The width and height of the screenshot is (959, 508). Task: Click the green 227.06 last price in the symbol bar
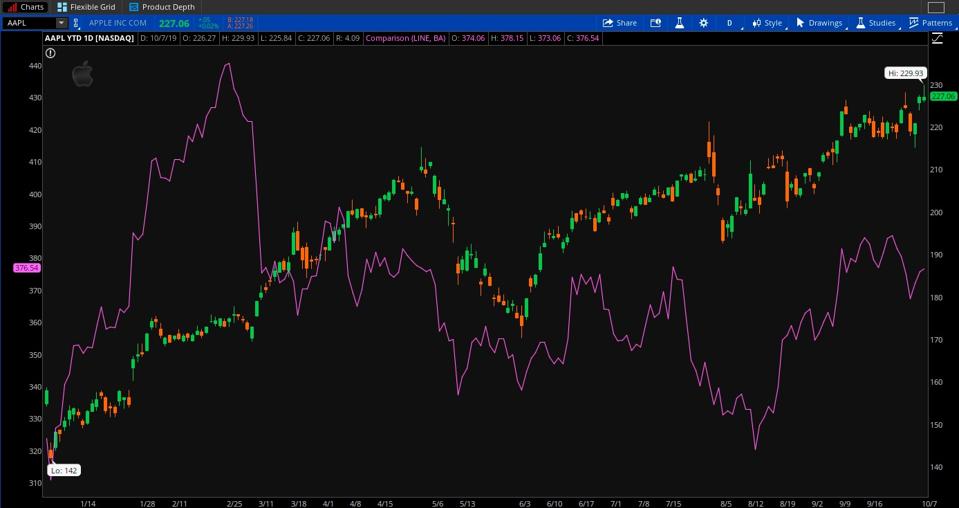click(x=175, y=23)
